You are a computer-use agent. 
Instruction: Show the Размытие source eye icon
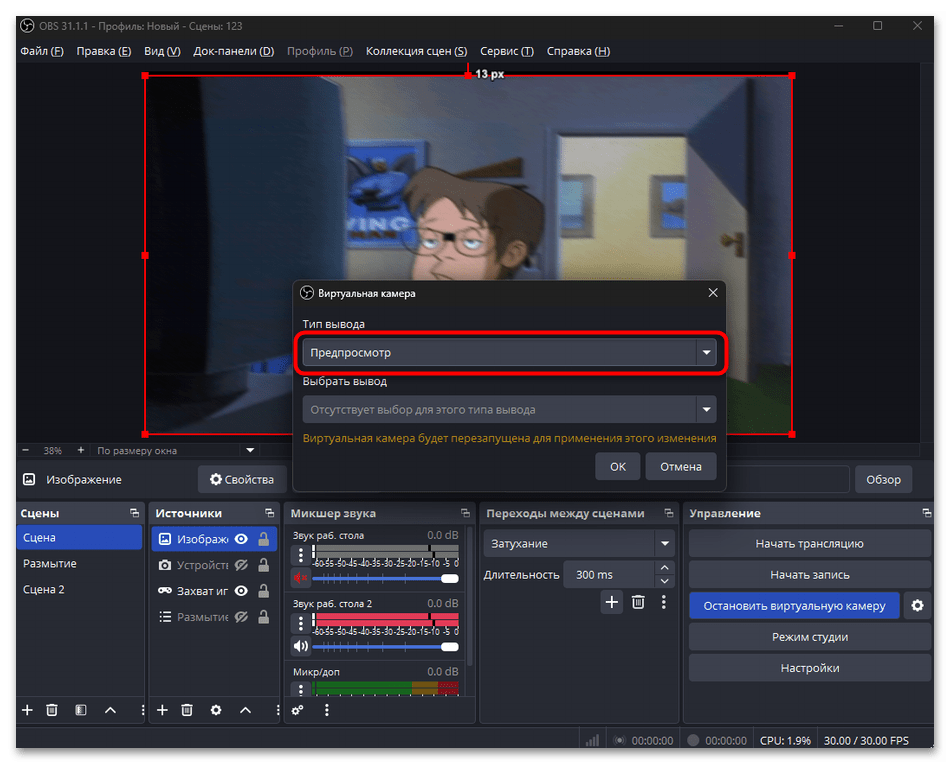tap(241, 617)
